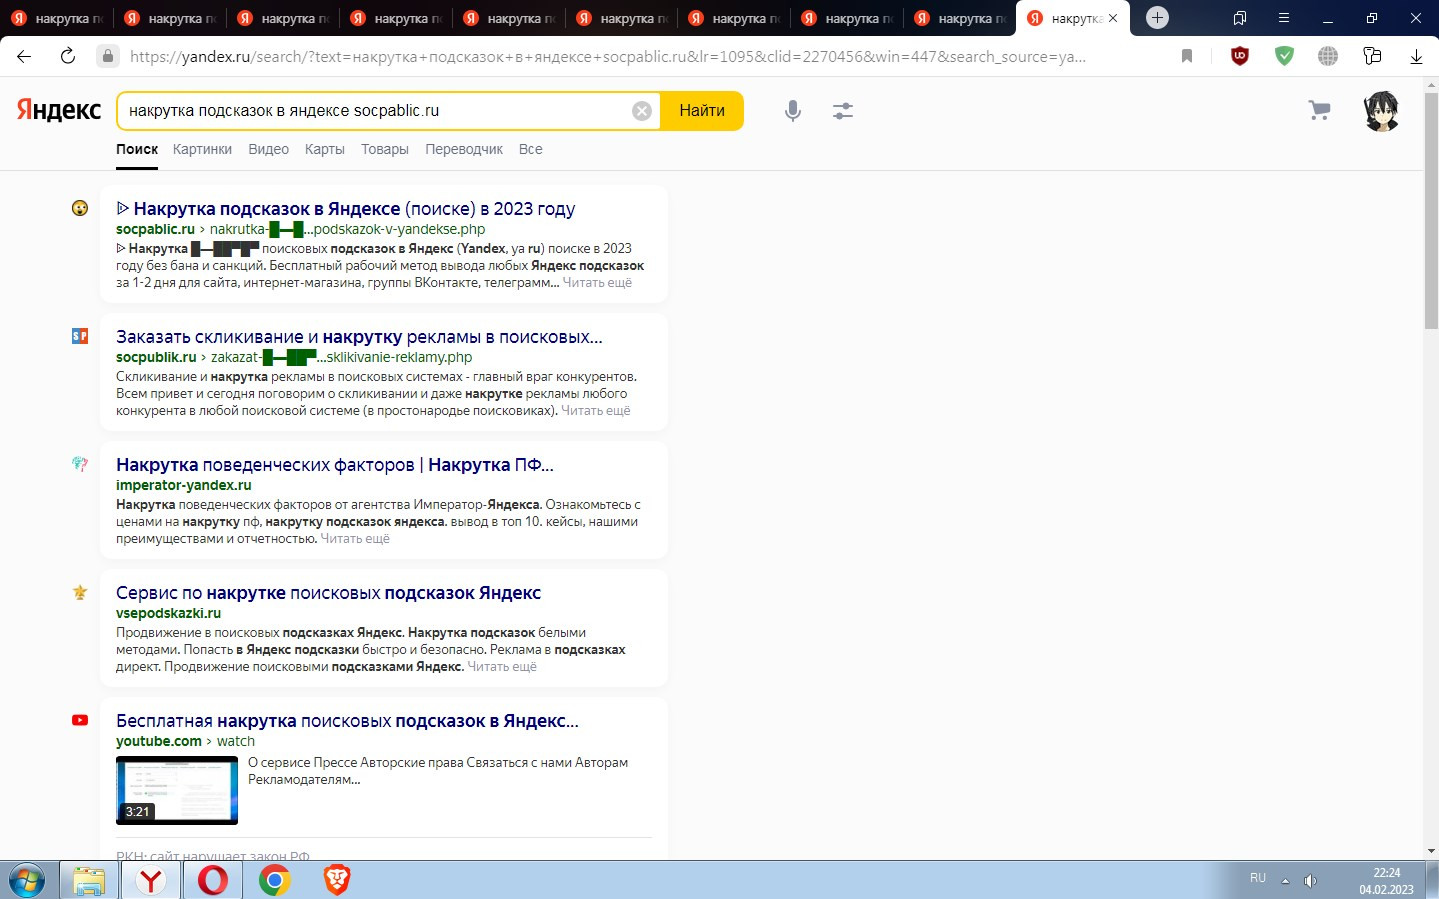Open the volume control in system tray
Screen dimensions: 1439x899
(1310, 880)
